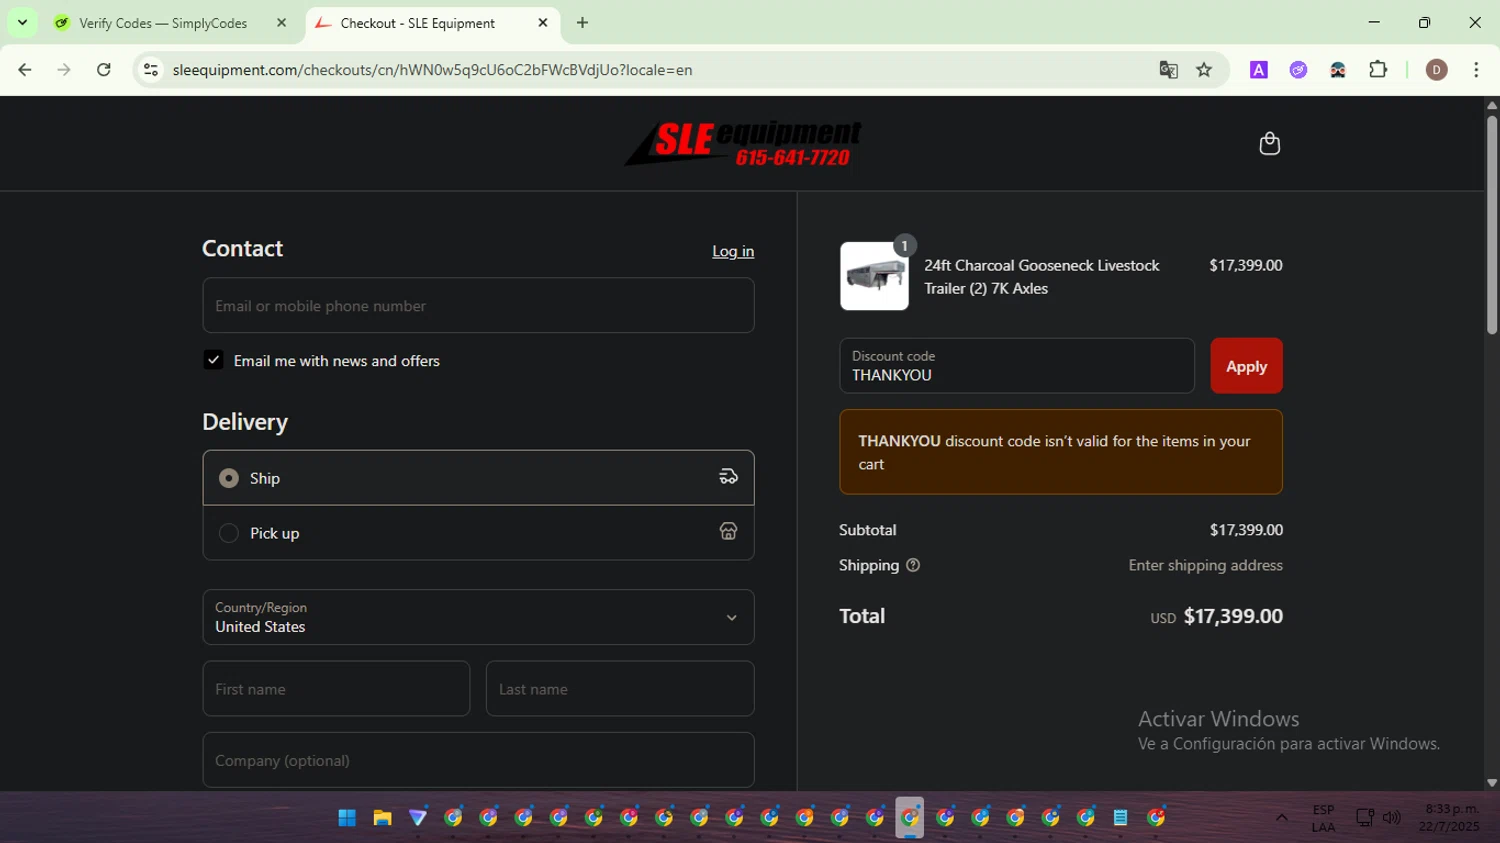Close the Checkout - SLE Equipment tab
The width and height of the screenshot is (1500, 843).
(x=543, y=23)
